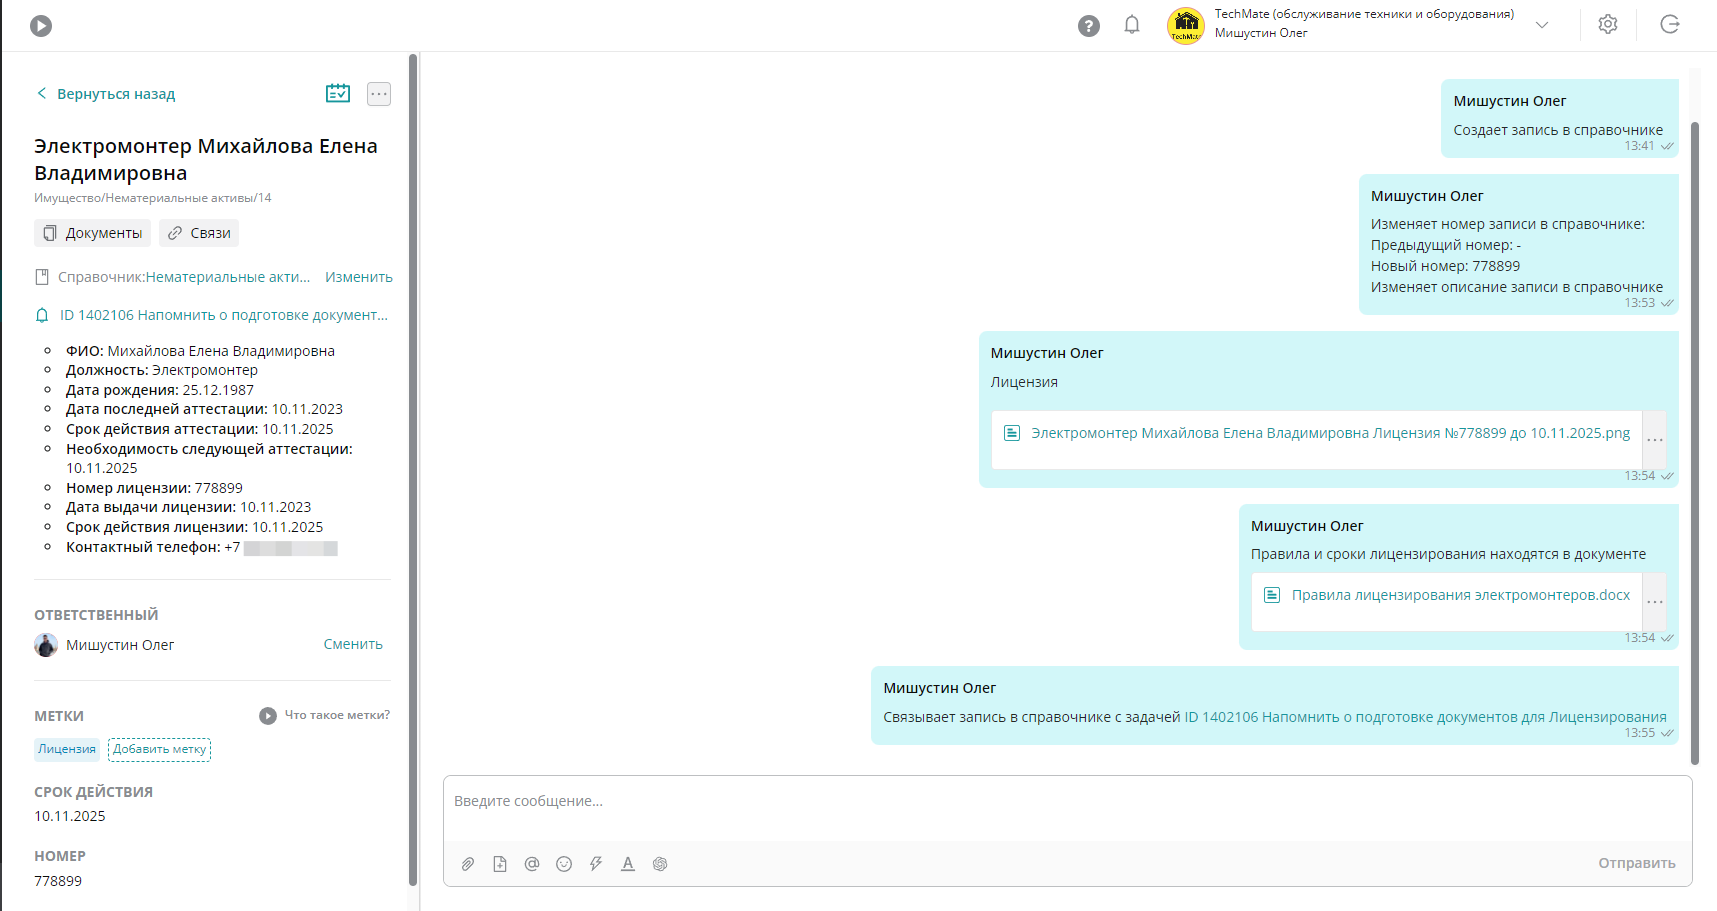Click the add document icon
The height and width of the screenshot is (911, 1717).
[x=500, y=864]
